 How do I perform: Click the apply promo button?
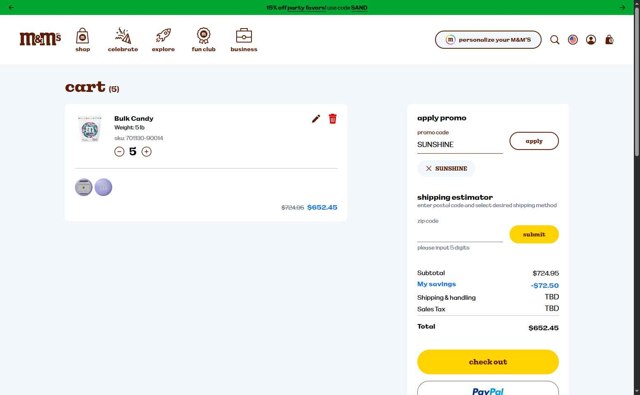pos(534,141)
